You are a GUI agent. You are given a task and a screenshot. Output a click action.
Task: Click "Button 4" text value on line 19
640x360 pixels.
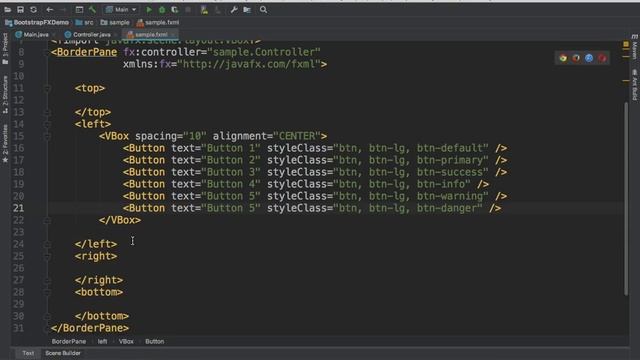(x=231, y=184)
